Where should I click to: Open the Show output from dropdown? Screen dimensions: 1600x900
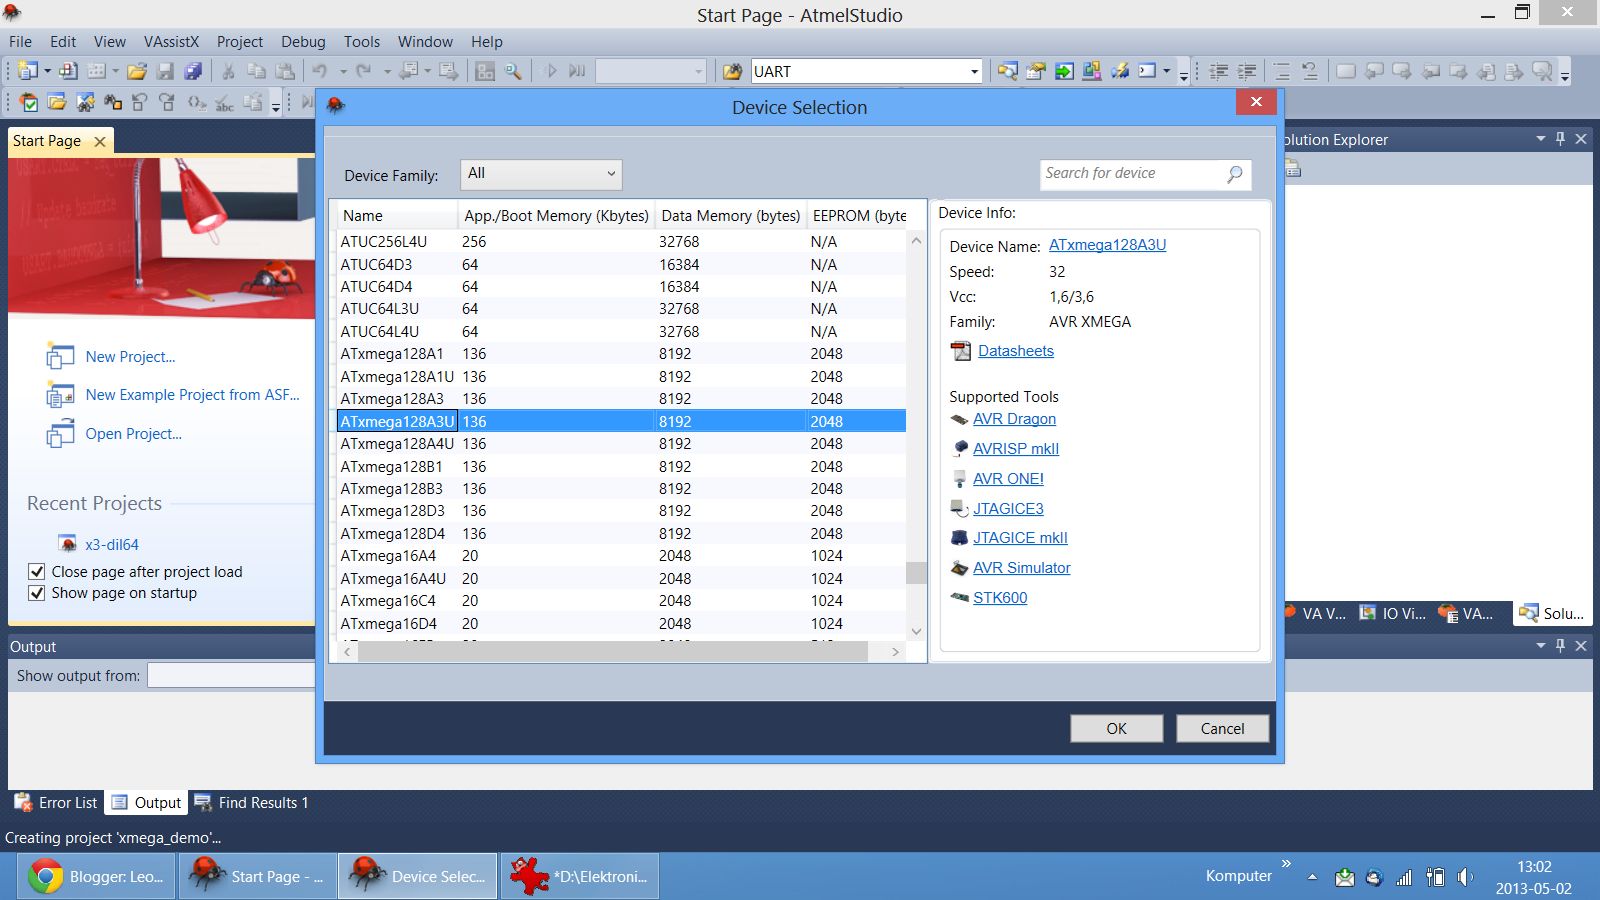coord(231,675)
